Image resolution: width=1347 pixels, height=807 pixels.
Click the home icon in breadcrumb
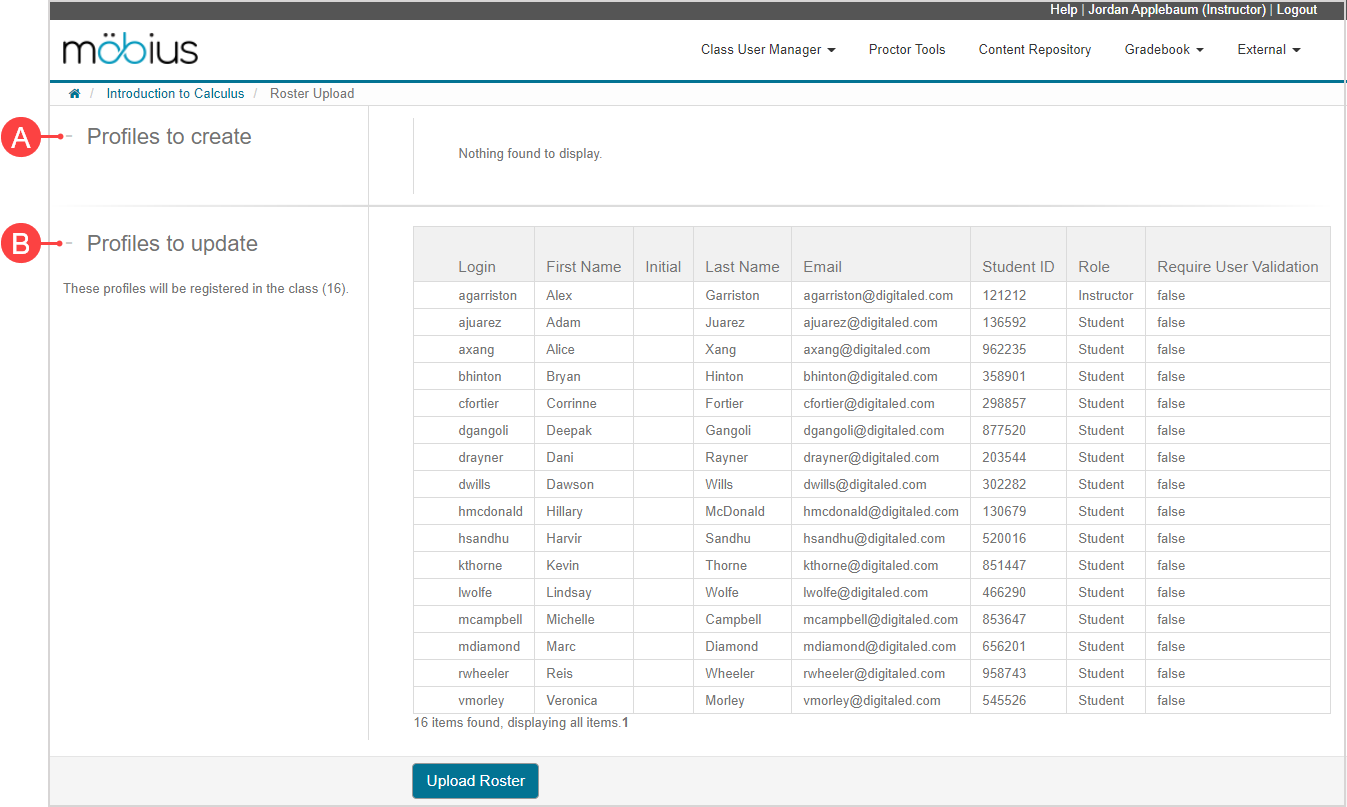click(x=74, y=94)
